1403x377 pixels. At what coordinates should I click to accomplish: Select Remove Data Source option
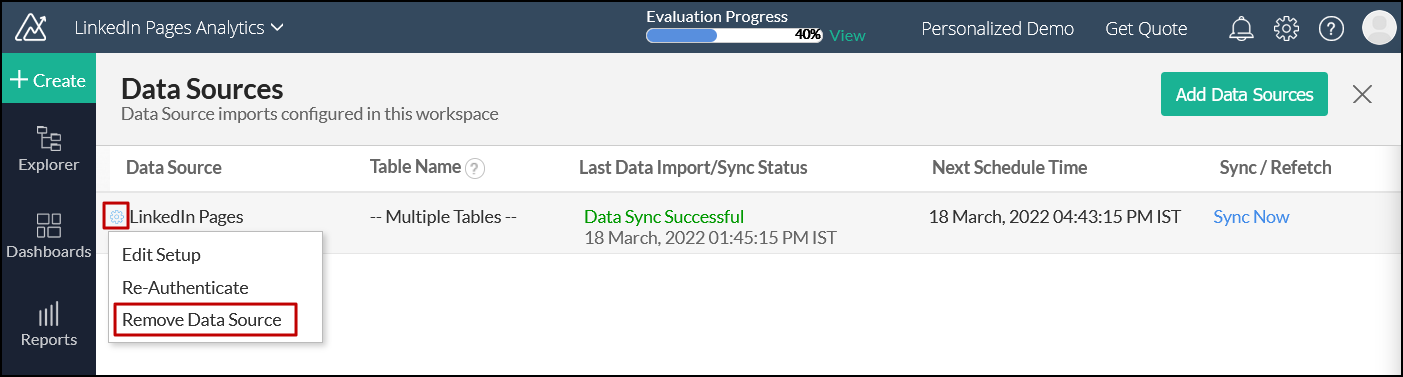tap(206, 320)
